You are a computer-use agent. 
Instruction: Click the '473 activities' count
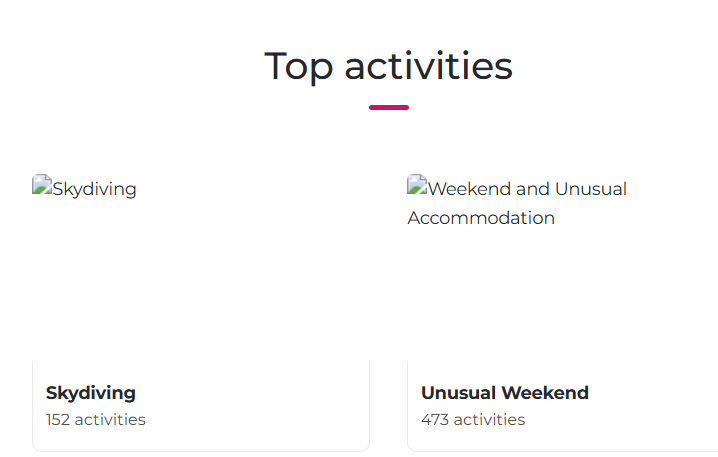[473, 420]
